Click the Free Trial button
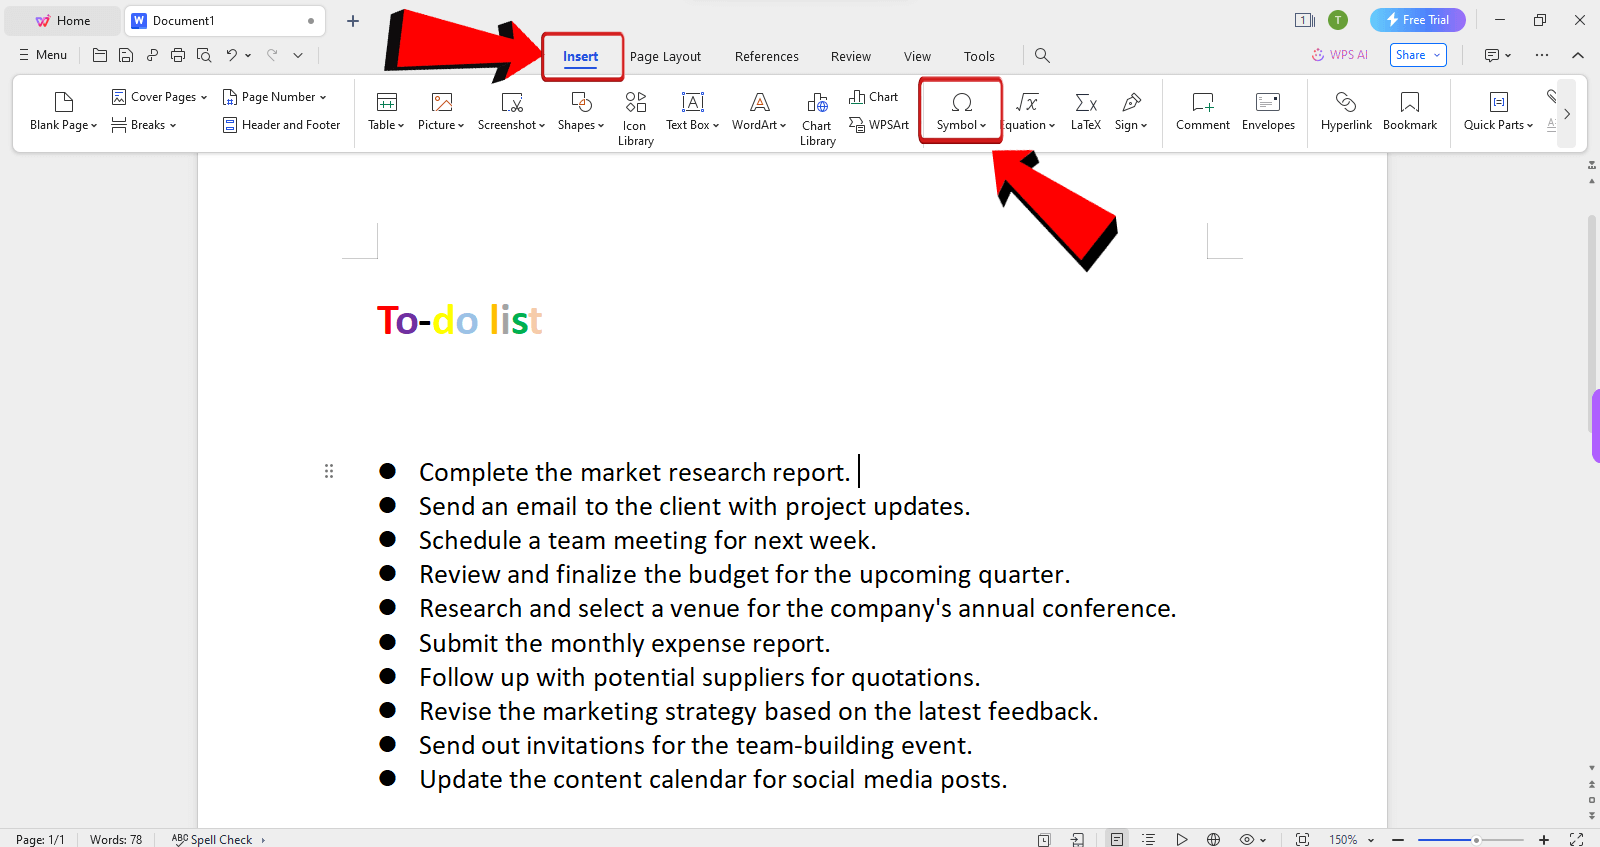The width and height of the screenshot is (1600, 847). coord(1418,20)
